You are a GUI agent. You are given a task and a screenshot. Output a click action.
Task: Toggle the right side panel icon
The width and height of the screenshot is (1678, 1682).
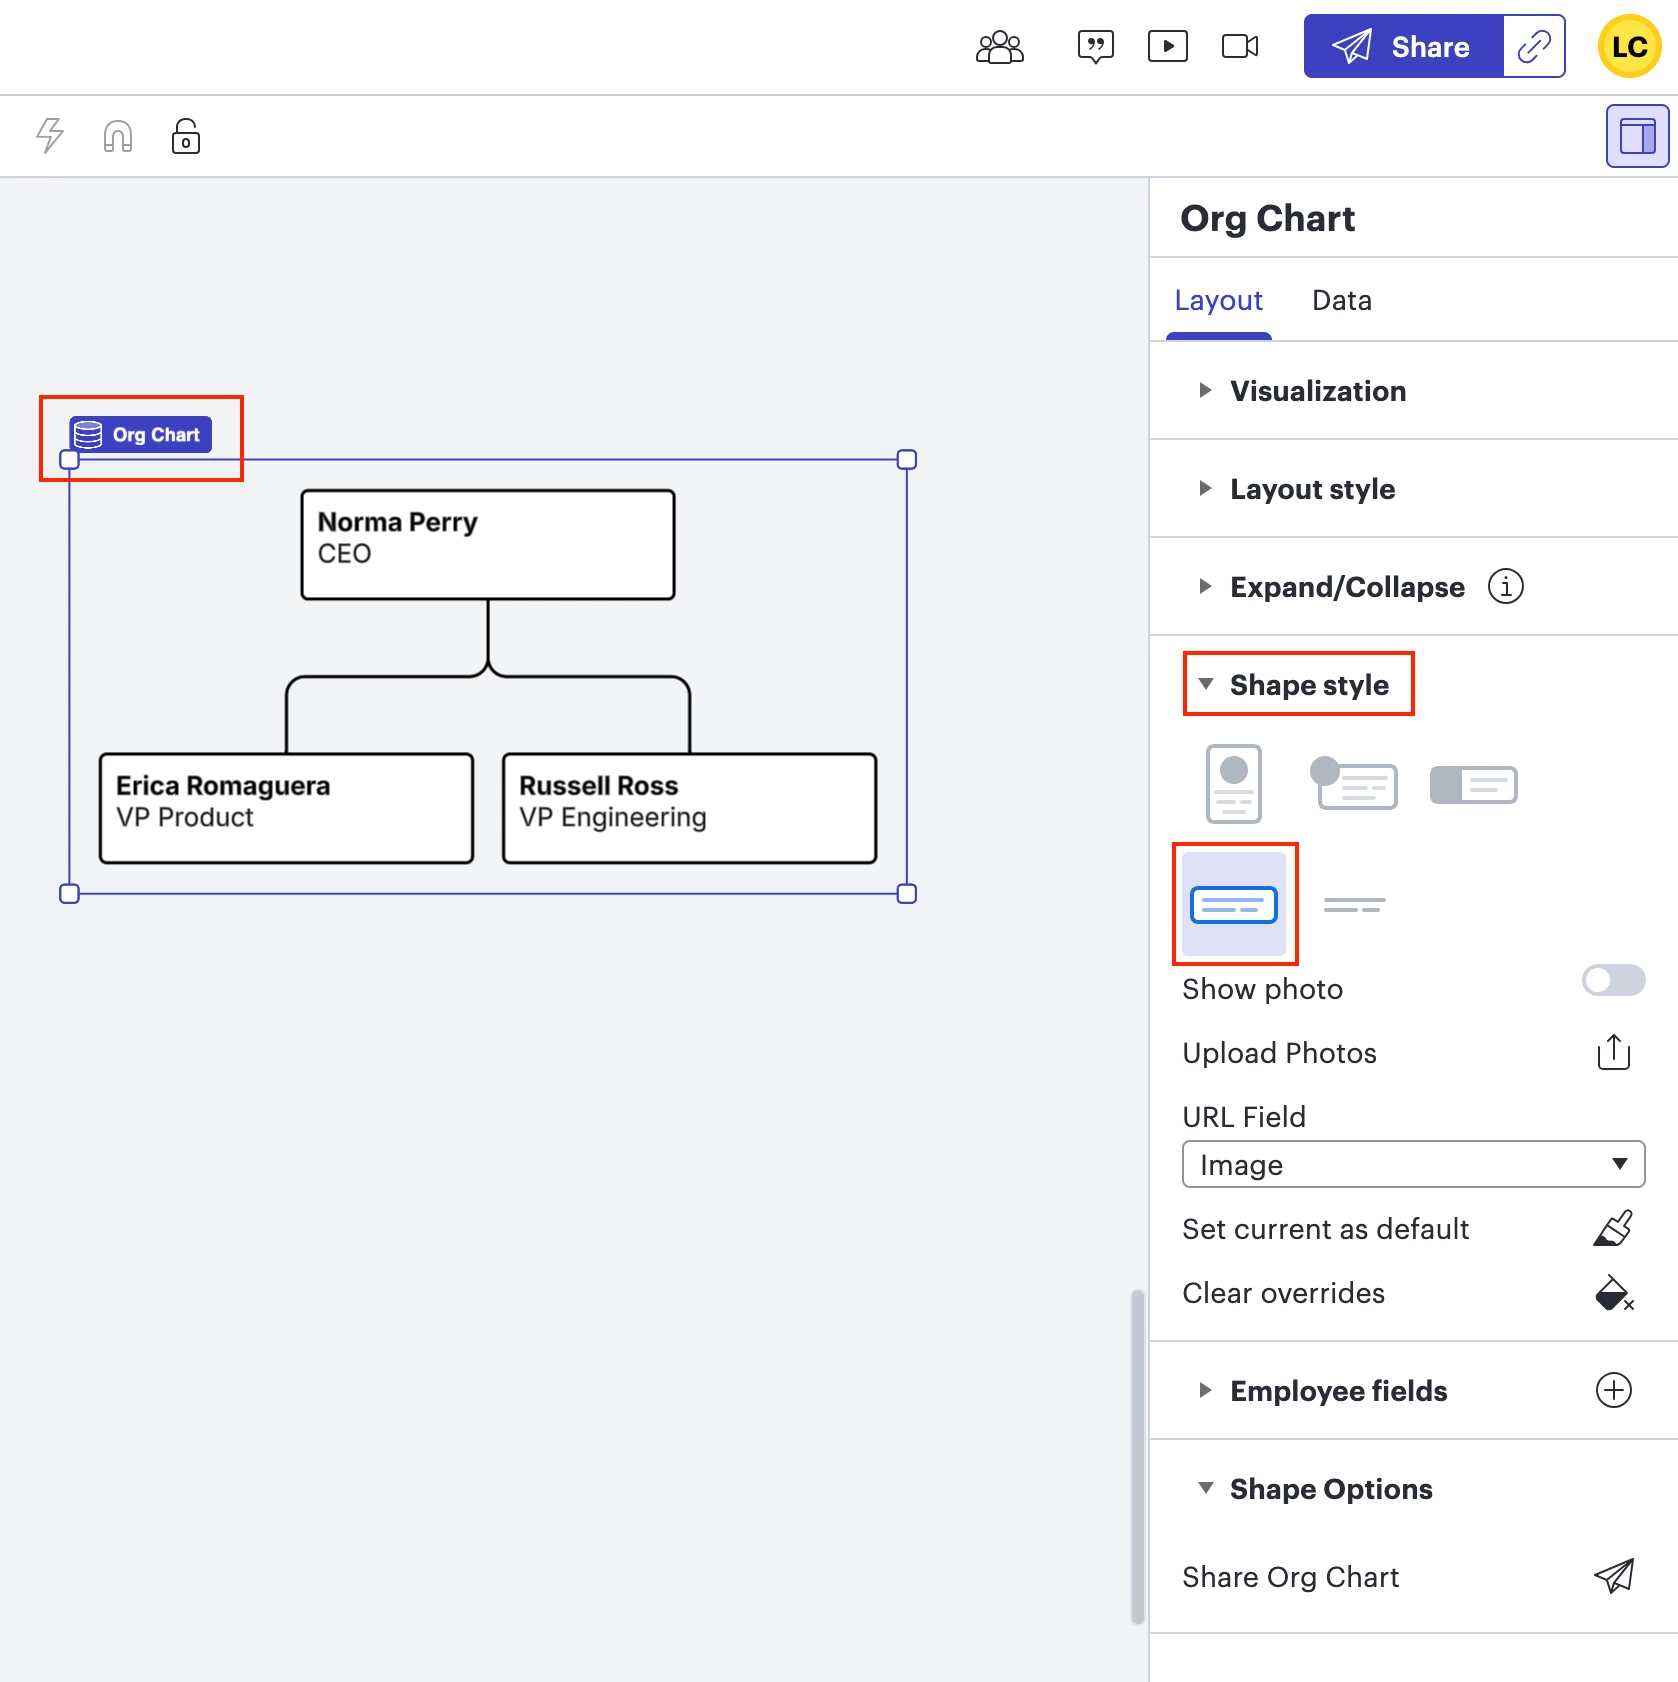[x=1638, y=136]
